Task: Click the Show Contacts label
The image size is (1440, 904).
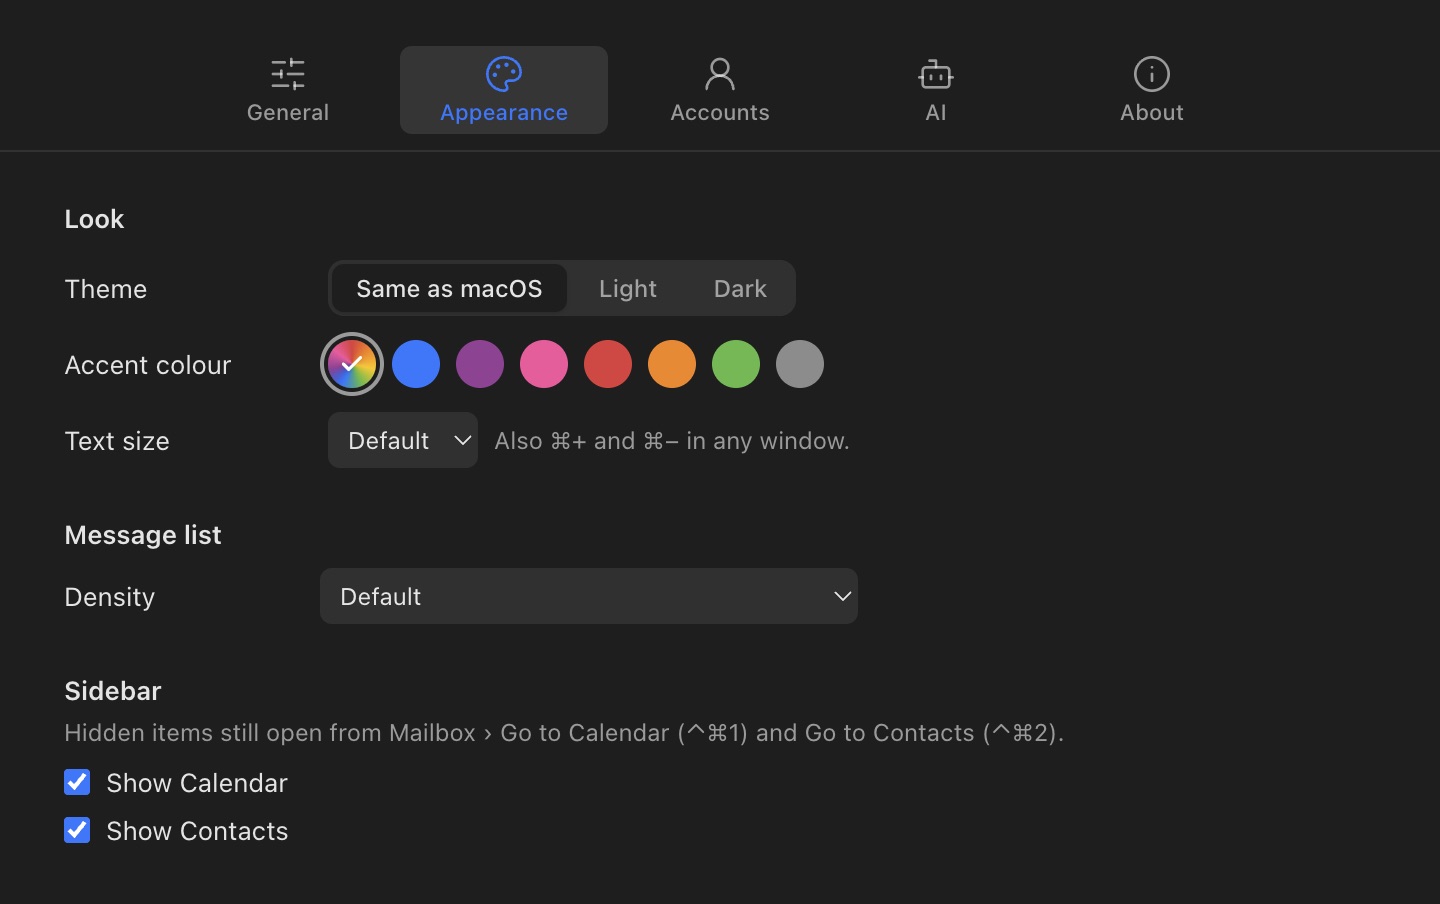Action: (197, 830)
